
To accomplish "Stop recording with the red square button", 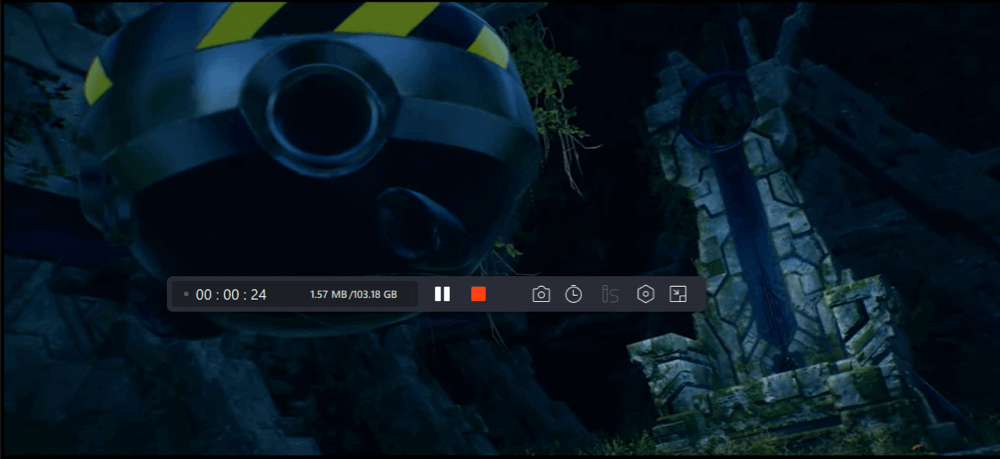I will (x=478, y=294).
